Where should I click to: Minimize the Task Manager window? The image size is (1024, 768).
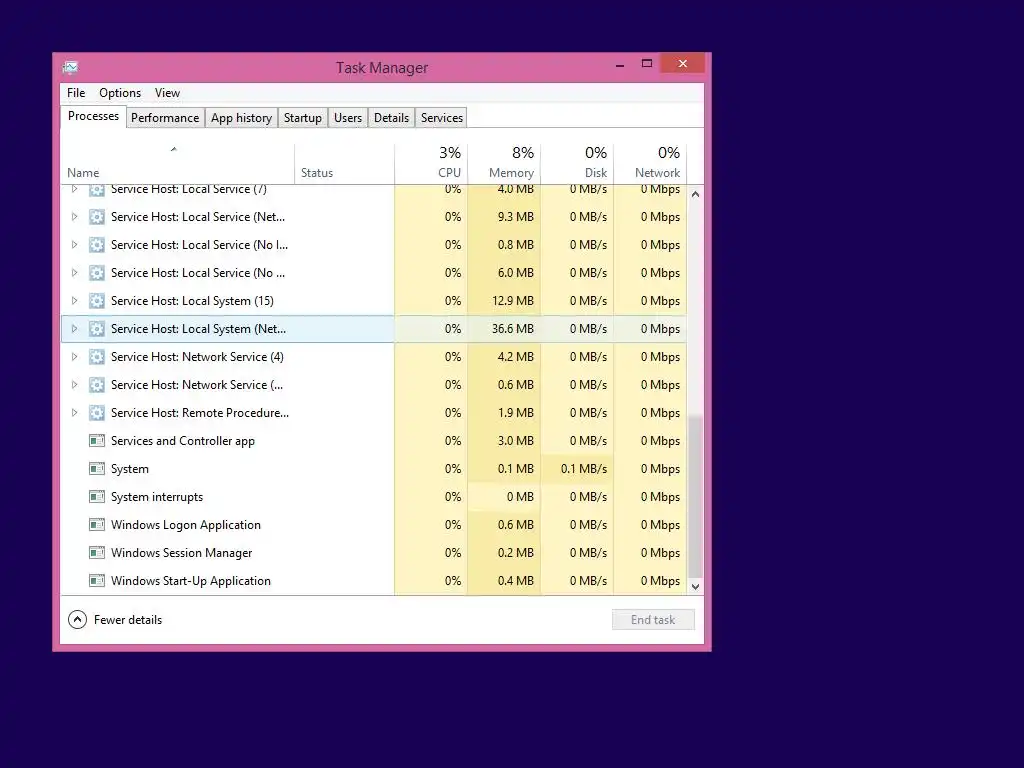point(620,64)
